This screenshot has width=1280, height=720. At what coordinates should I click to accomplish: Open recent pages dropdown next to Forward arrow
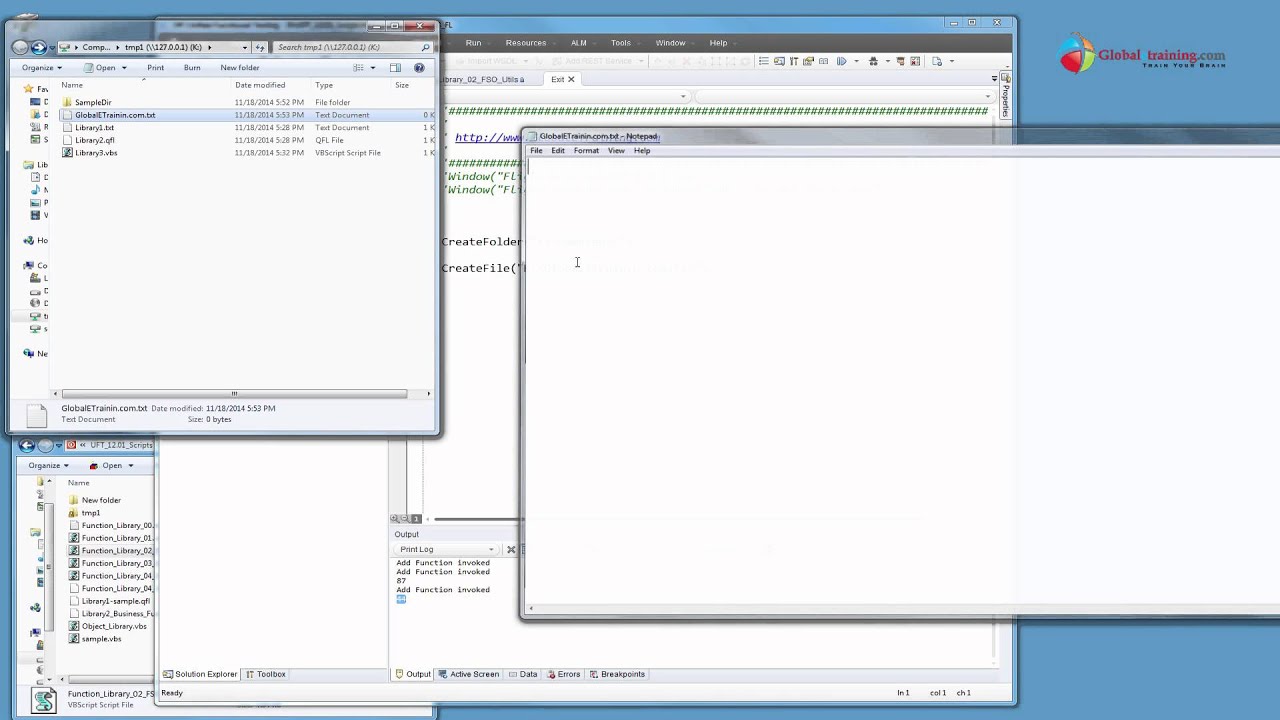(x=51, y=47)
